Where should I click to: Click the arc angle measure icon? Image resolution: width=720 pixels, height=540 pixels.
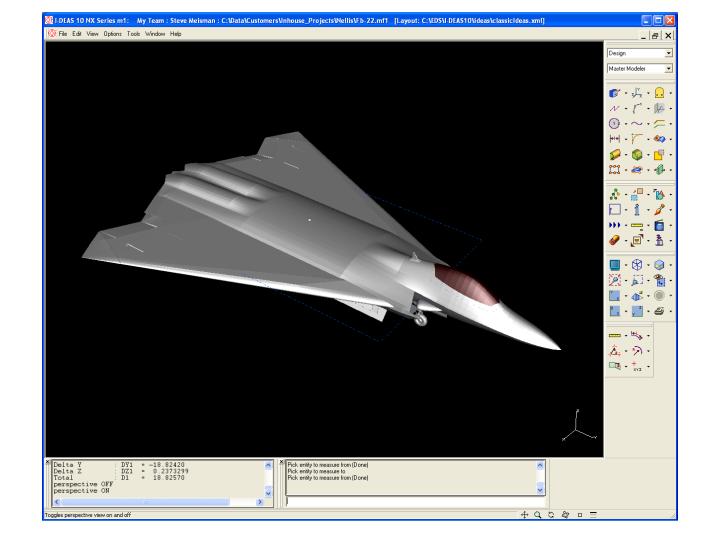[x=636, y=351]
